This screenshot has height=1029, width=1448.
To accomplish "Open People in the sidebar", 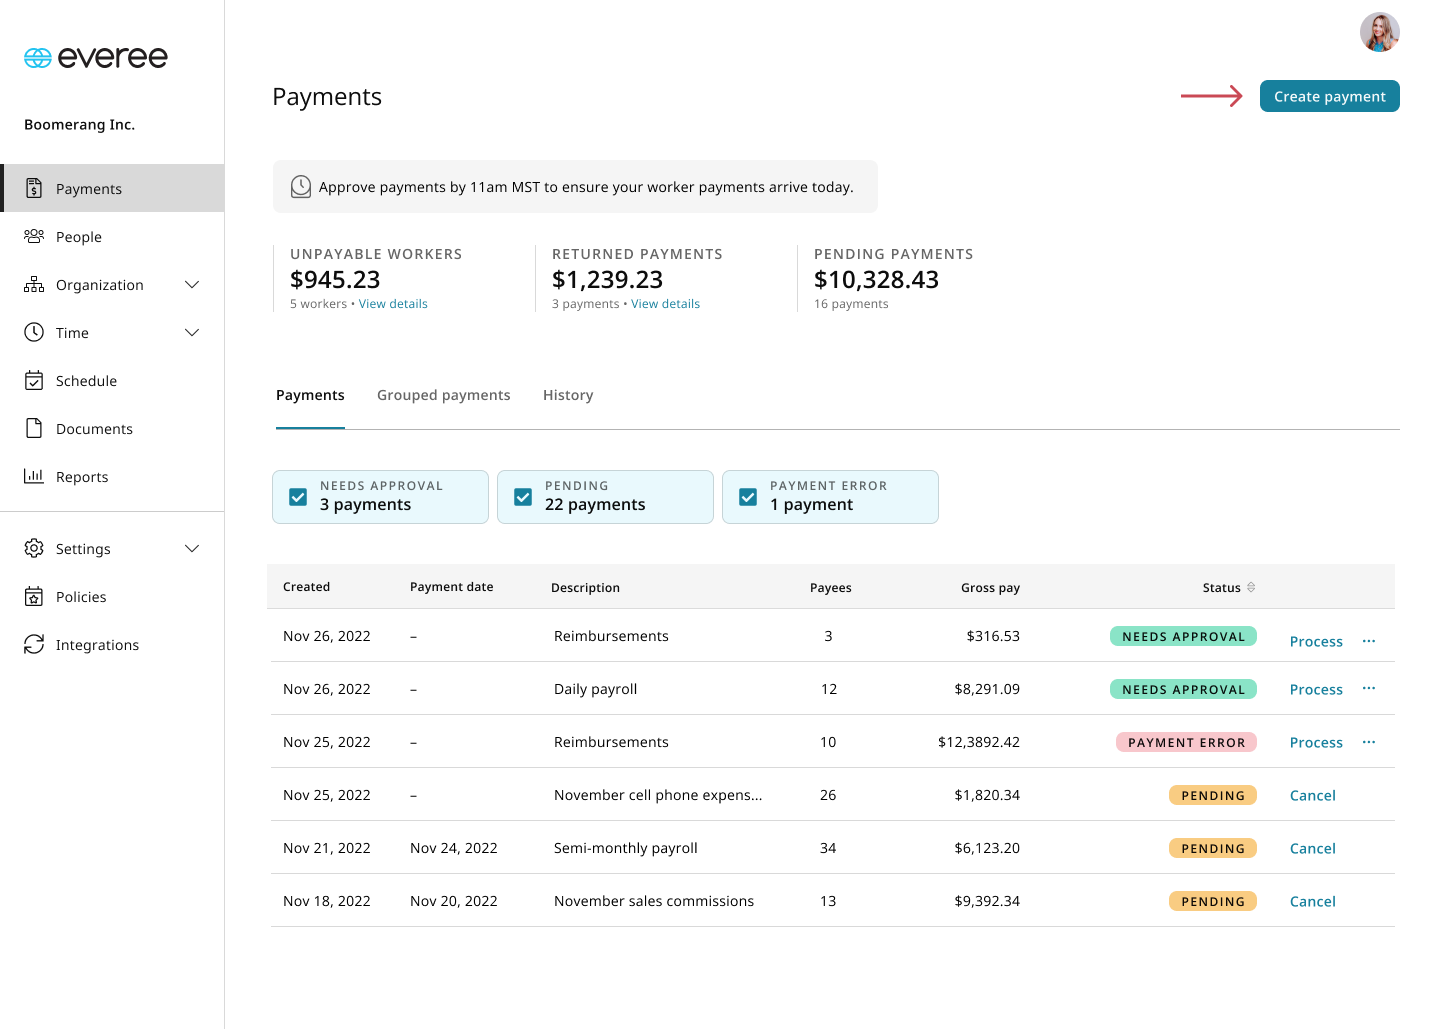I will pyautogui.click(x=112, y=236).
